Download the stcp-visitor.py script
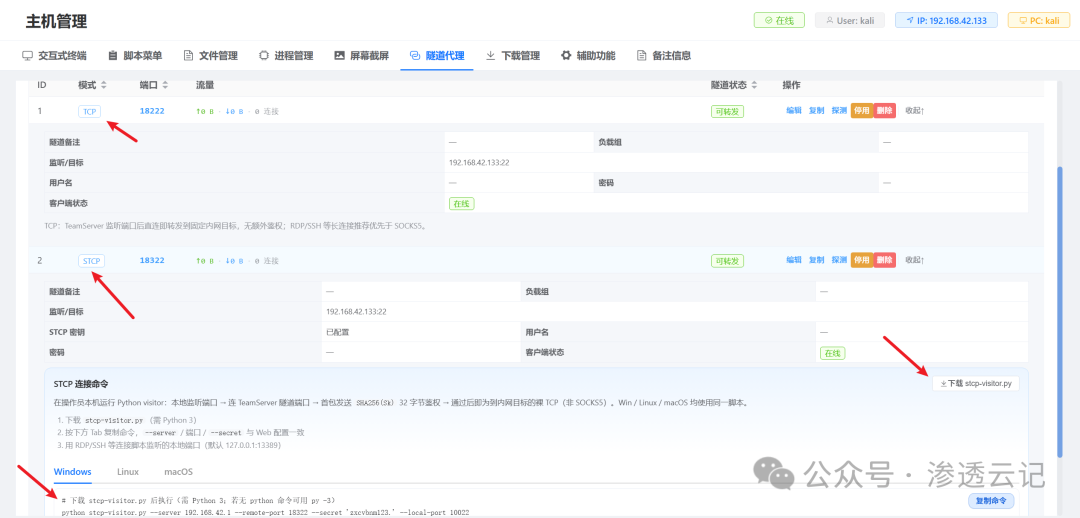 tap(975, 384)
